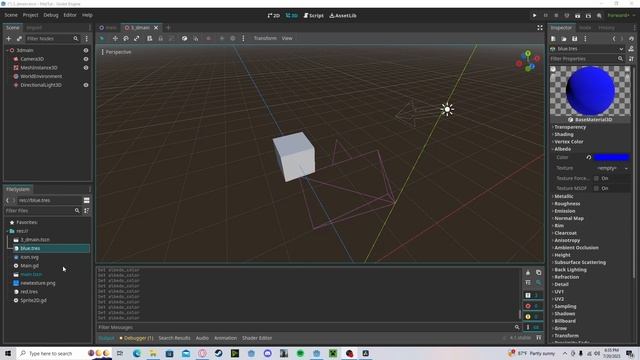Toggle FileSystem split view mode icon
The width and height of the screenshot is (640, 360).
click(x=87, y=200)
